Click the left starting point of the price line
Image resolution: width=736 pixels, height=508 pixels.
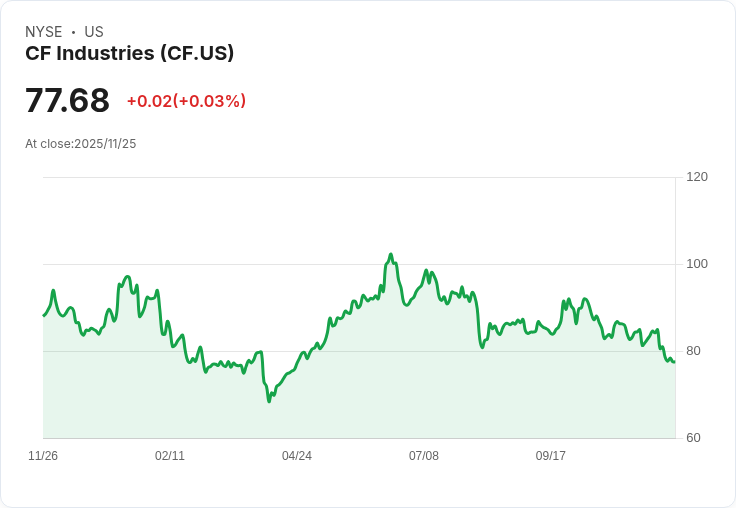(43, 316)
